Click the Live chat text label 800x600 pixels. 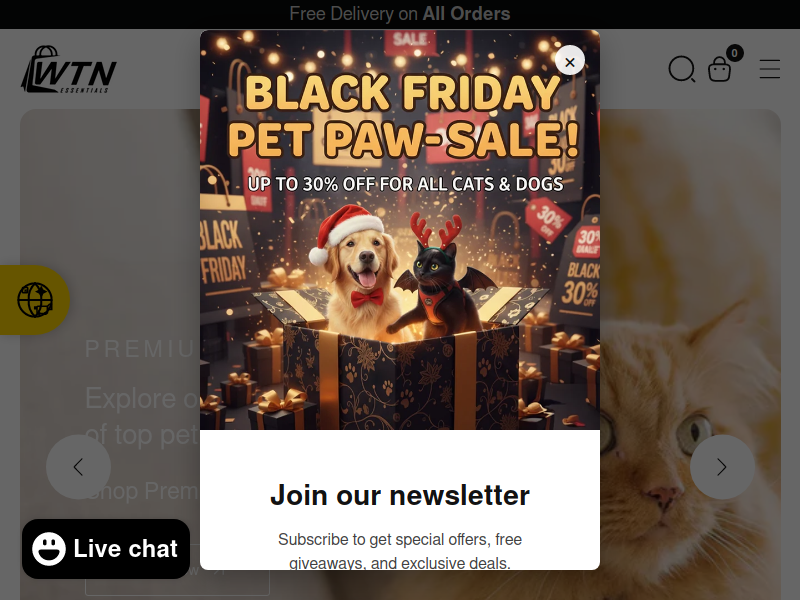pyautogui.click(x=126, y=549)
